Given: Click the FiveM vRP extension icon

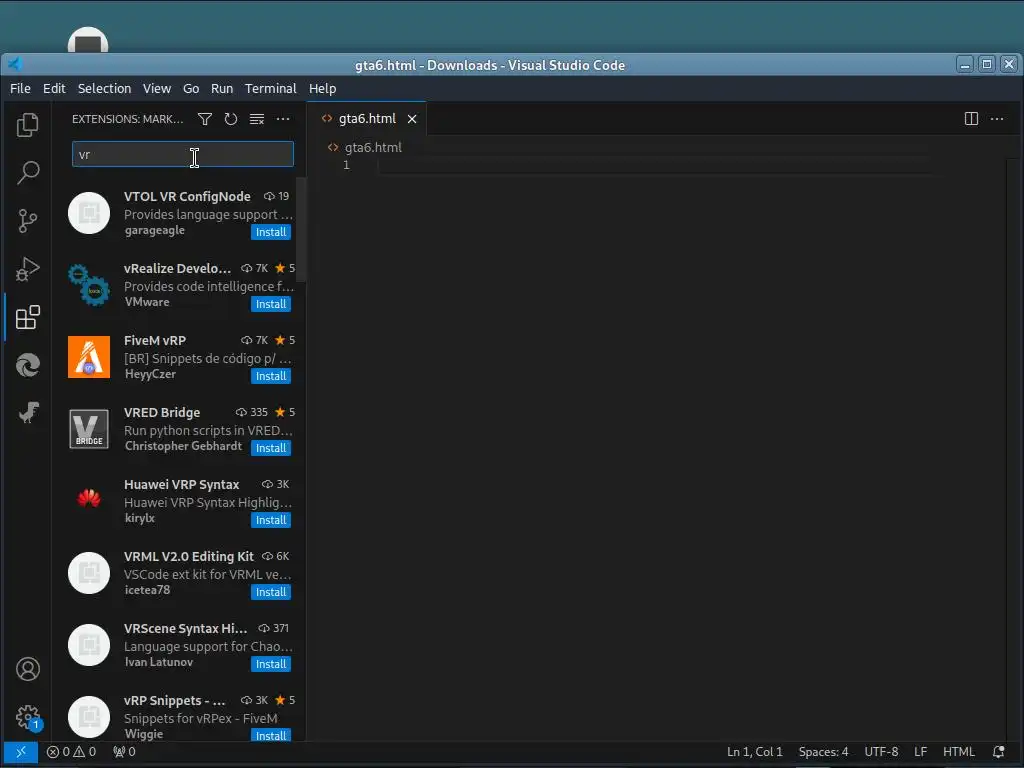Looking at the screenshot, I should 89,357.
